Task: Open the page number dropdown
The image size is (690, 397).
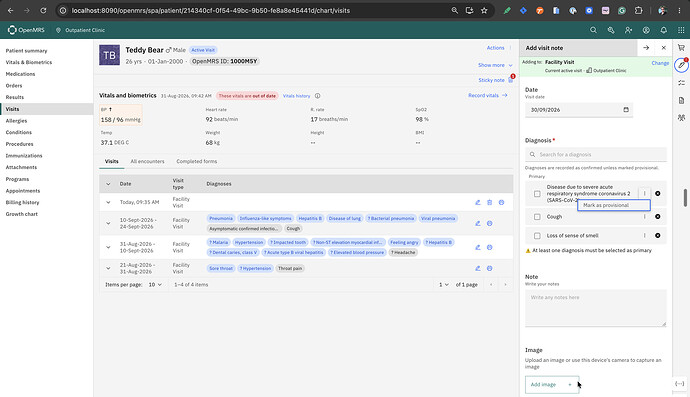Action: pos(444,285)
